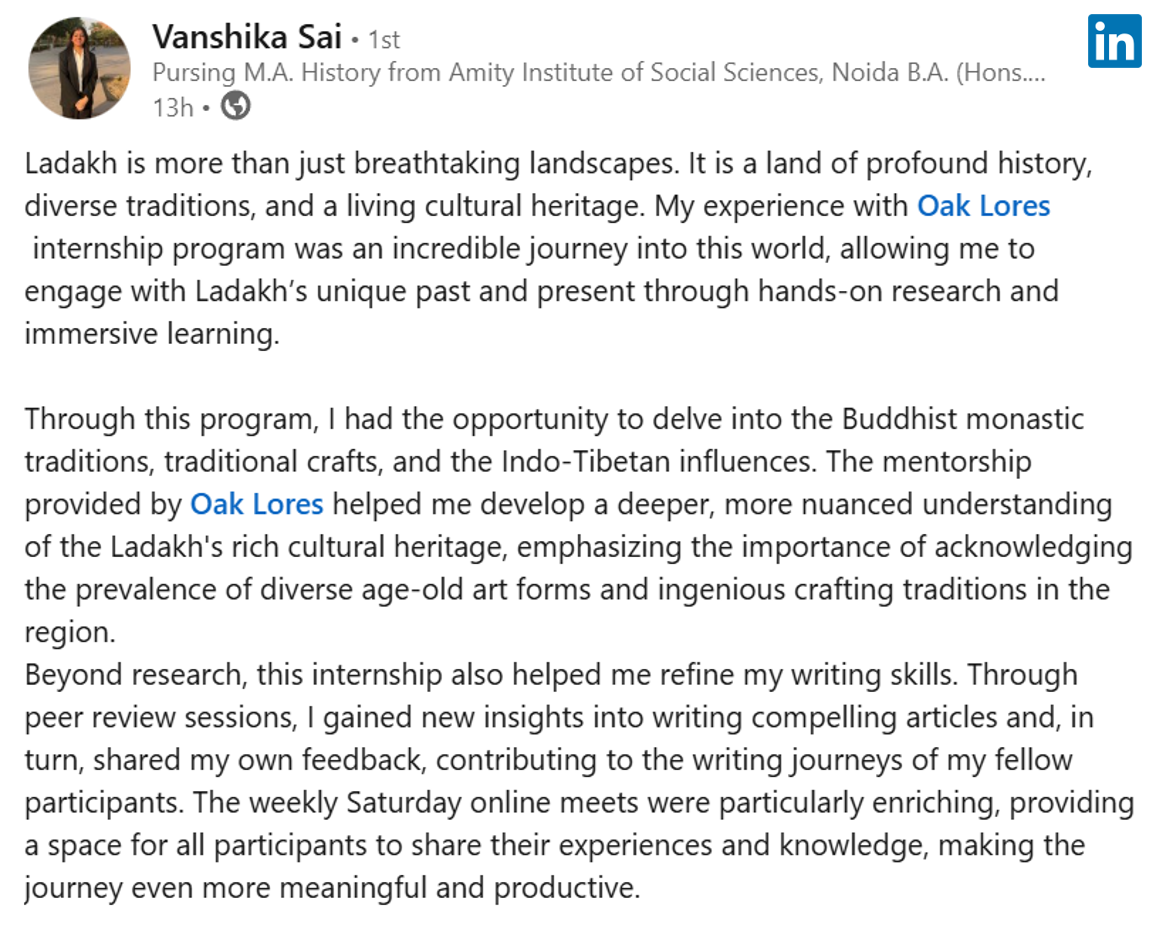Click the text 'Amity Institute of Social Sciences'
The width and height of the screenshot is (1156, 939).
tap(634, 72)
